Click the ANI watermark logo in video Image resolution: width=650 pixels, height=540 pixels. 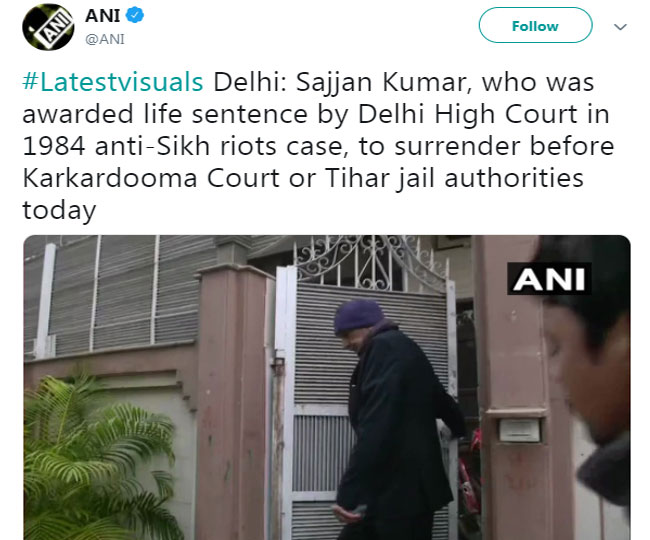[549, 279]
